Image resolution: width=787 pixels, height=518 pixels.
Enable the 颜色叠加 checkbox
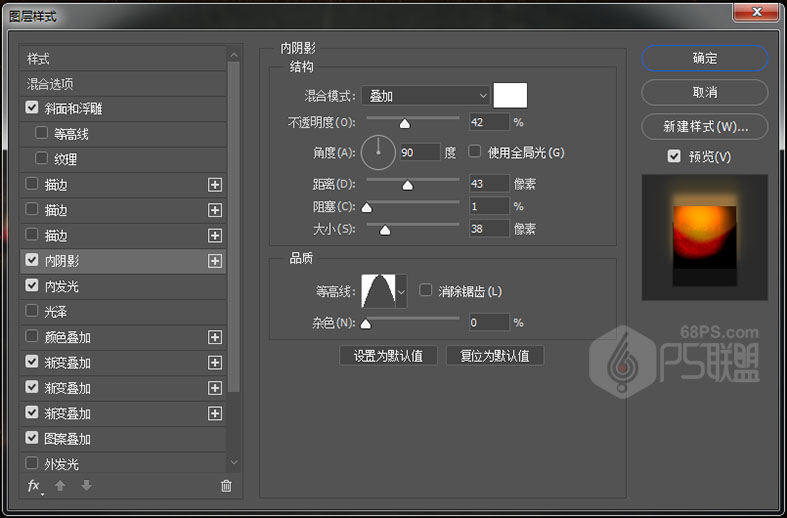32,336
